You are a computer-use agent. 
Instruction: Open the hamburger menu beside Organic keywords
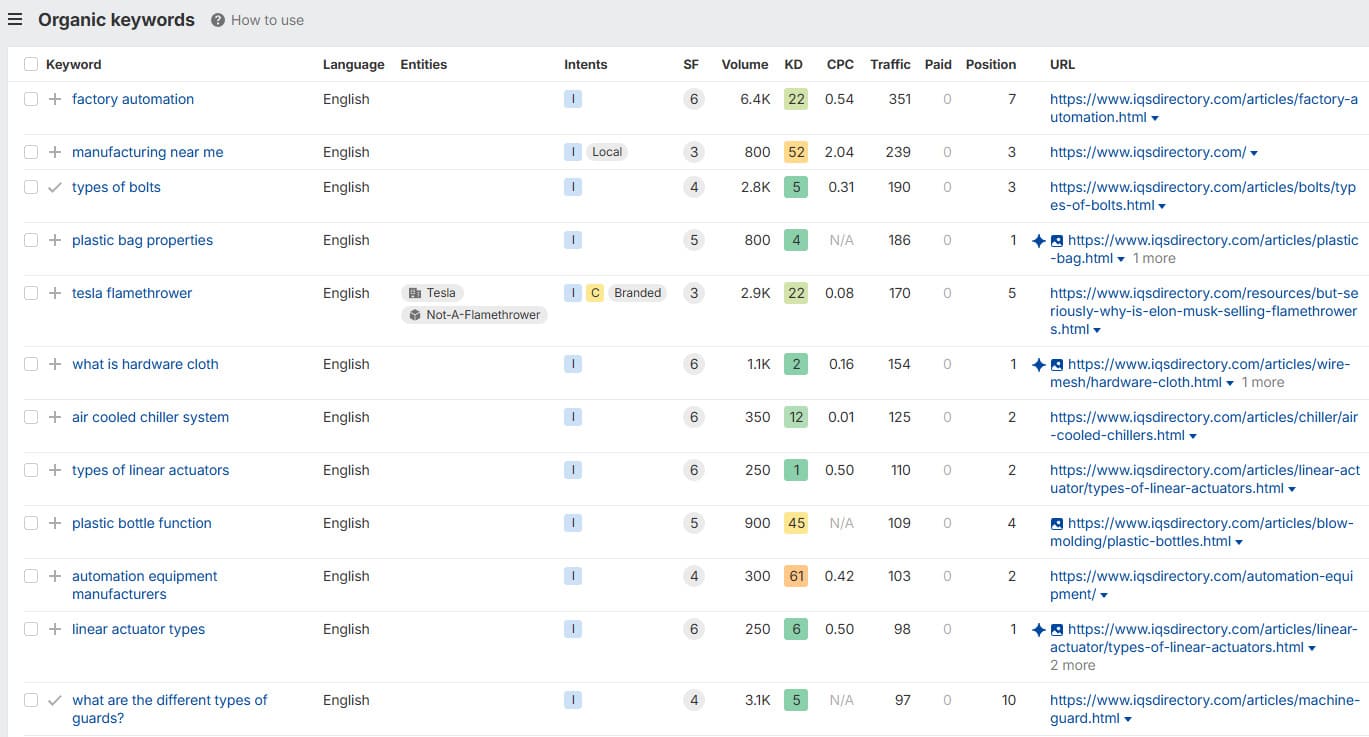click(15, 20)
